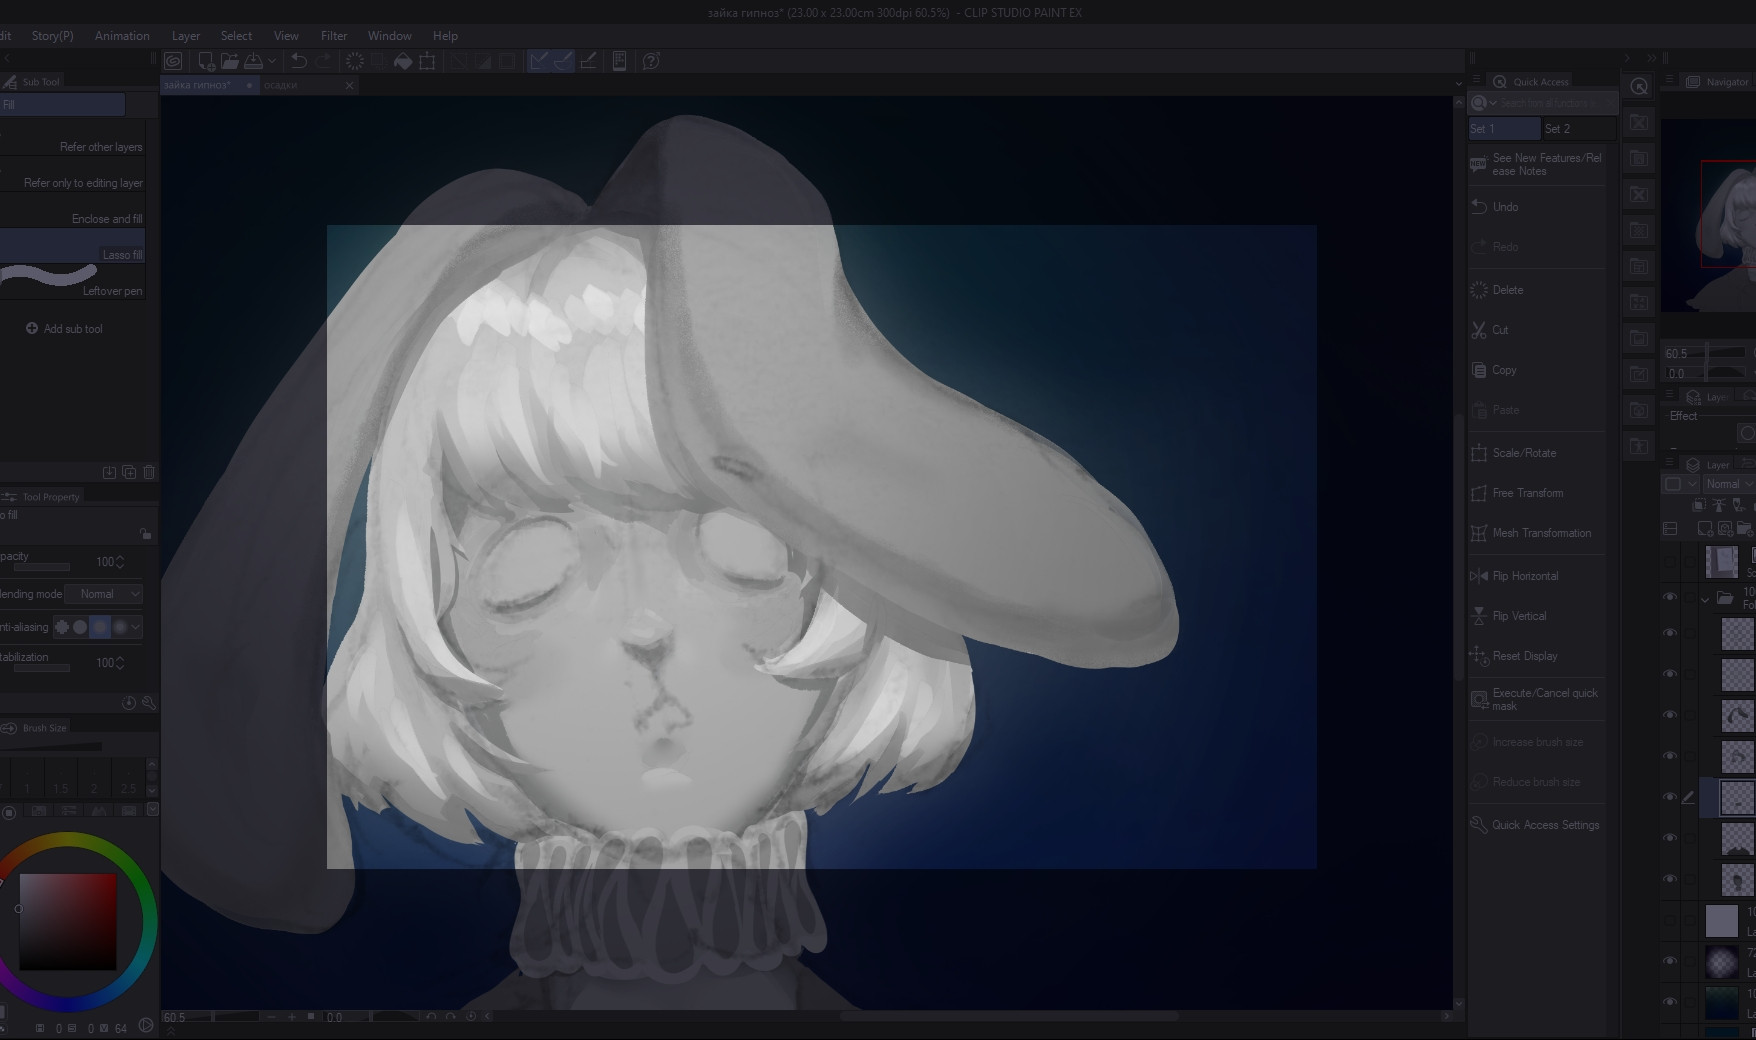1756x1040 pixels.
Task: Select Set 1 in Quick Access
Action: [x=1504, y=128]
